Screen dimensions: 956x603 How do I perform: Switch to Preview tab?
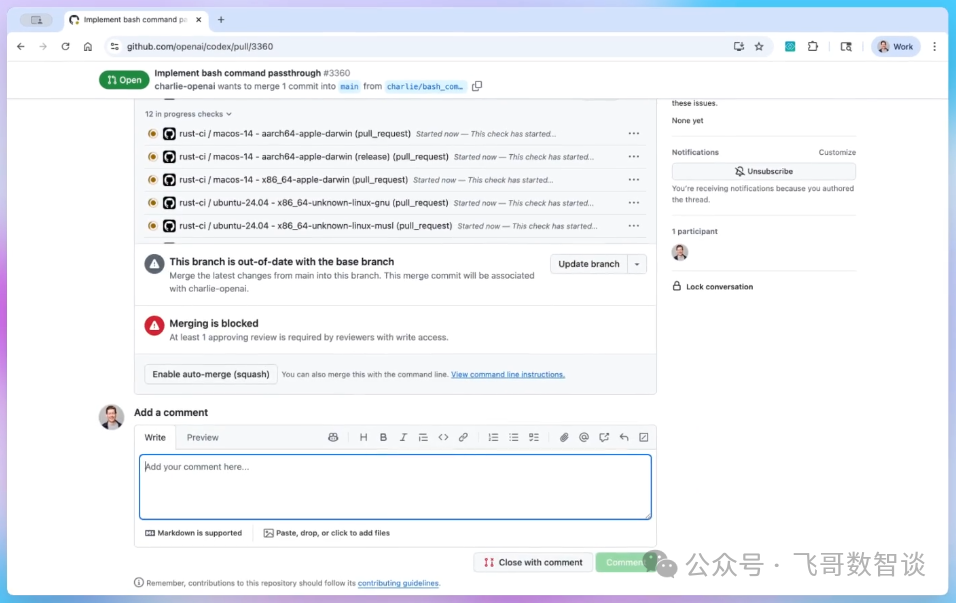202,437
